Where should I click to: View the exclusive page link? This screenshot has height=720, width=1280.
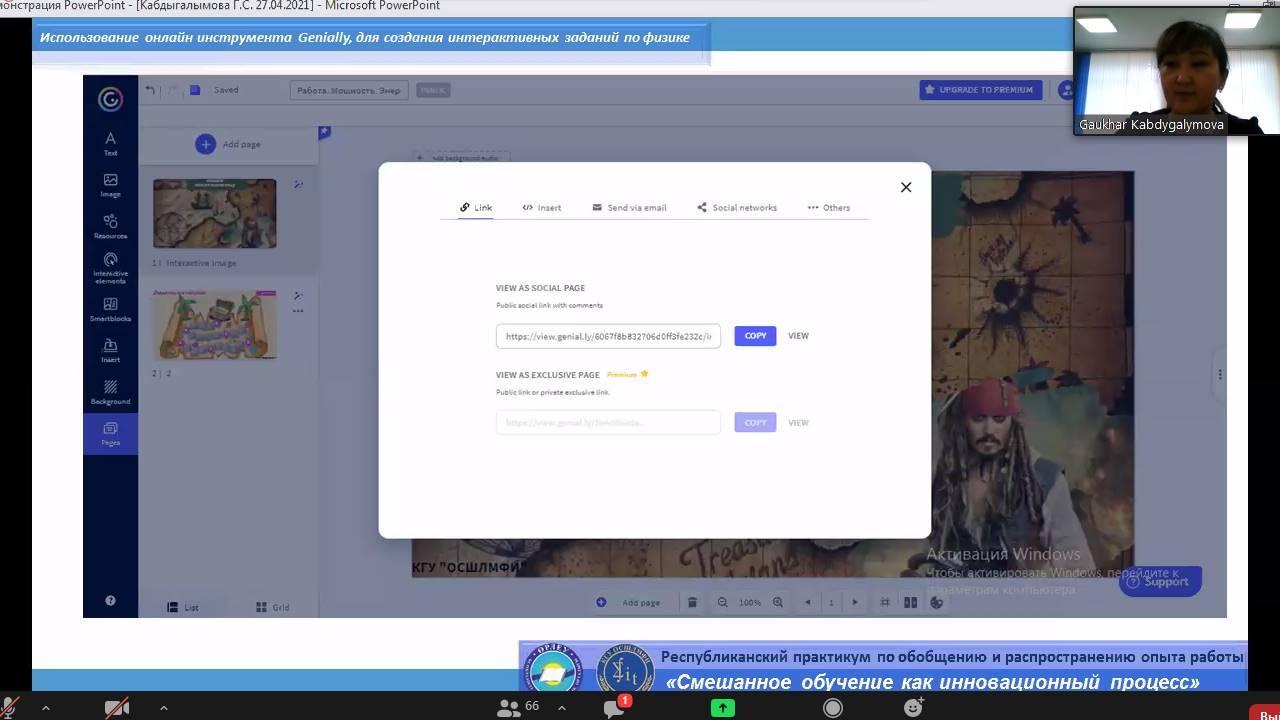pyautogui.click(x=798, y=422)
